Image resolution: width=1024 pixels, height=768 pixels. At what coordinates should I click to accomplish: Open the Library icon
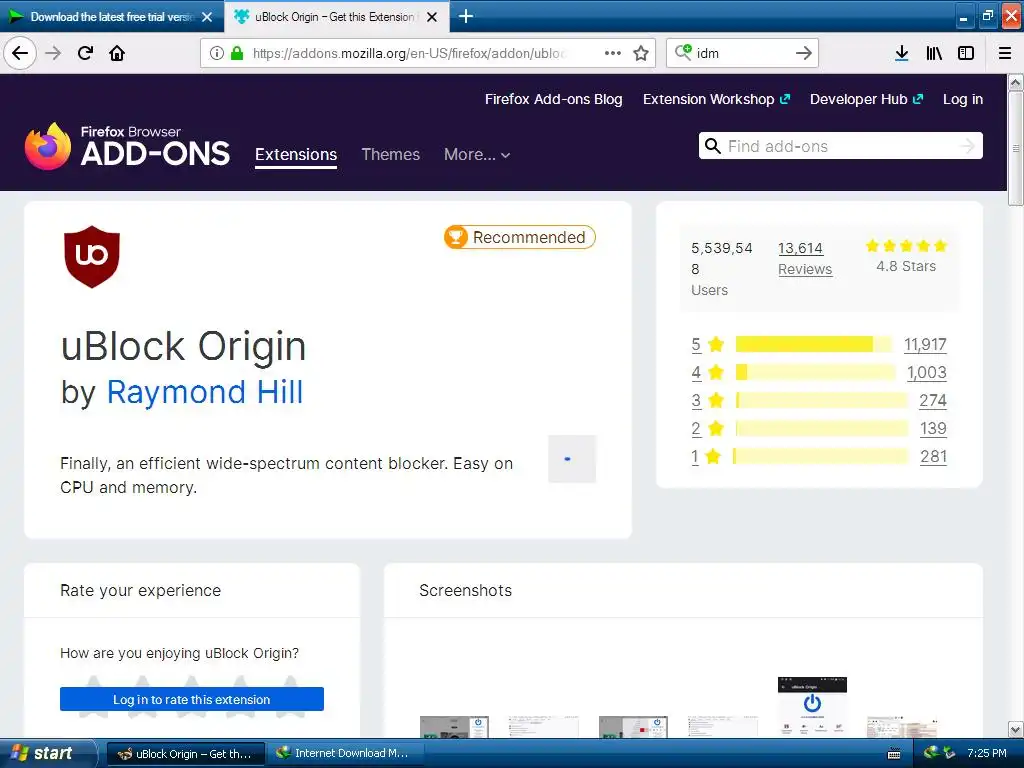pos(934,53)
